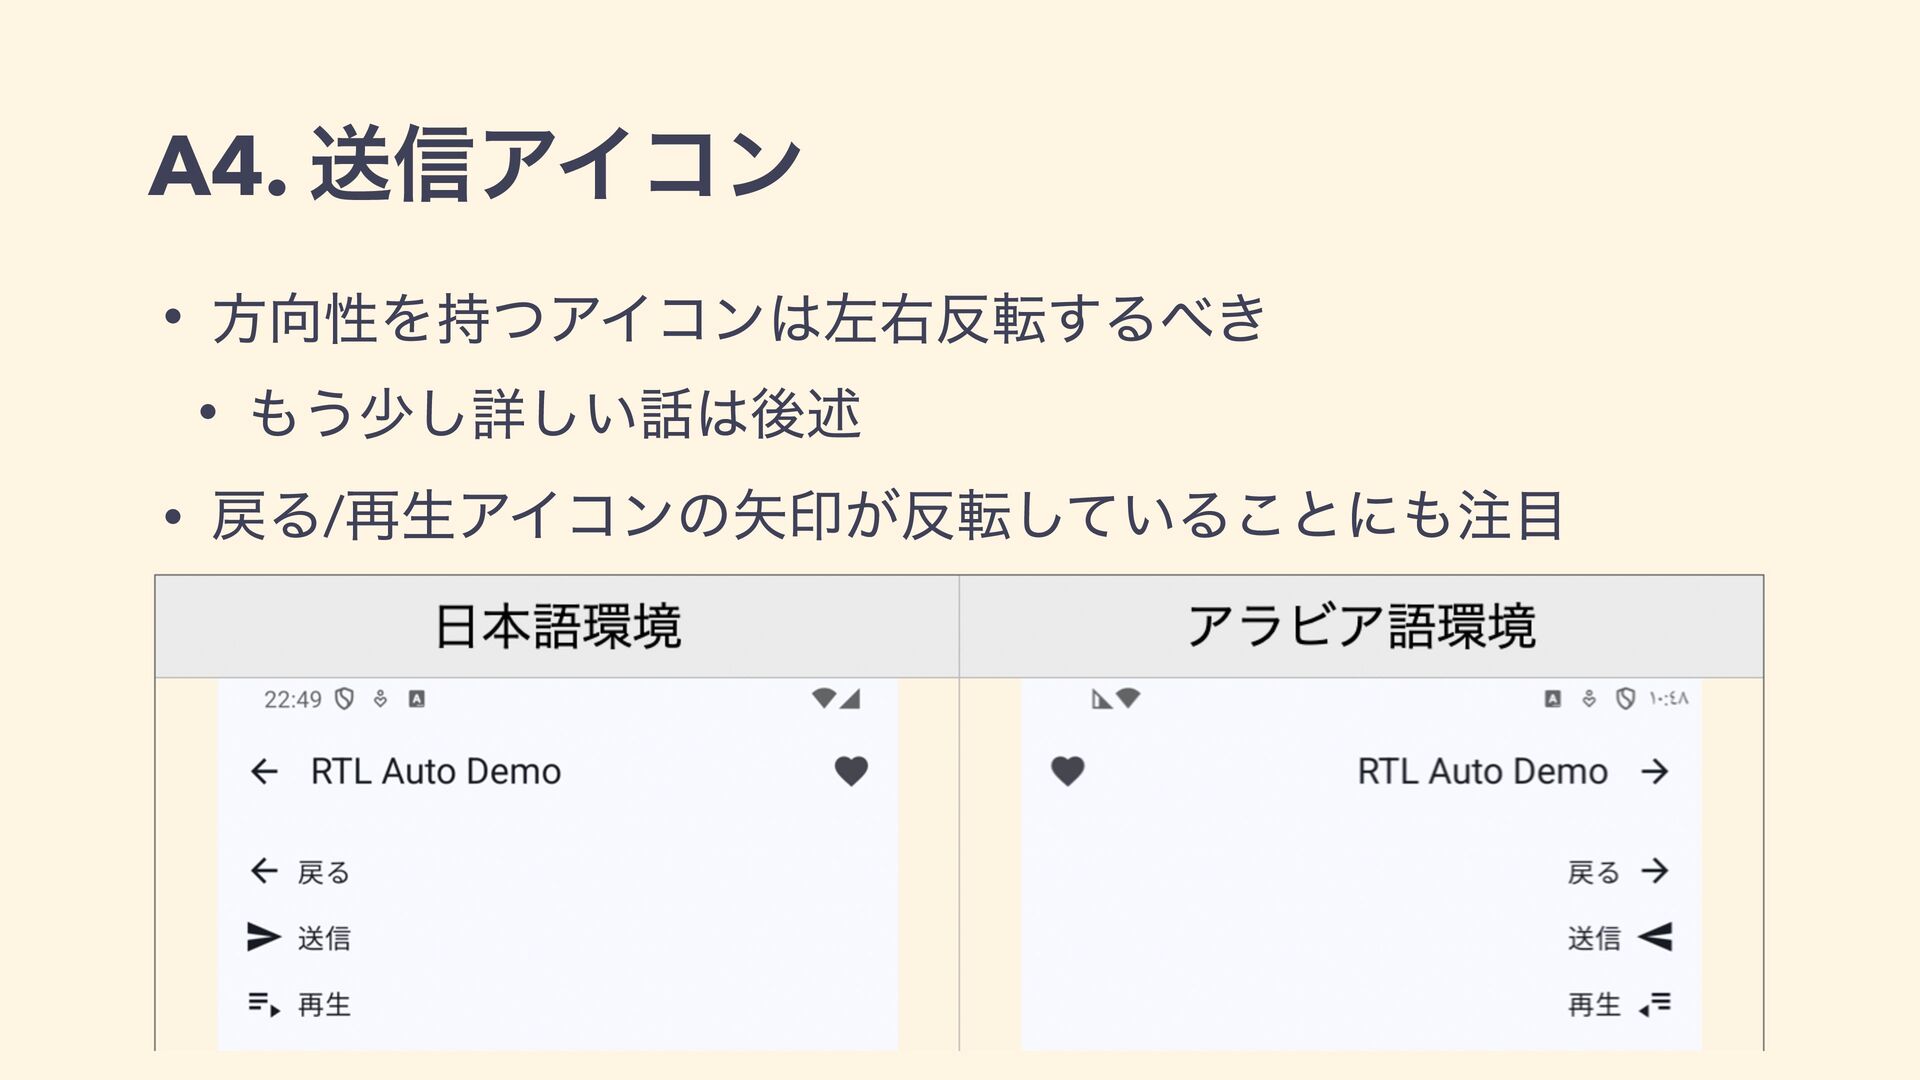Click the flipped send icon in Arabic panel

coord(1655,937)
